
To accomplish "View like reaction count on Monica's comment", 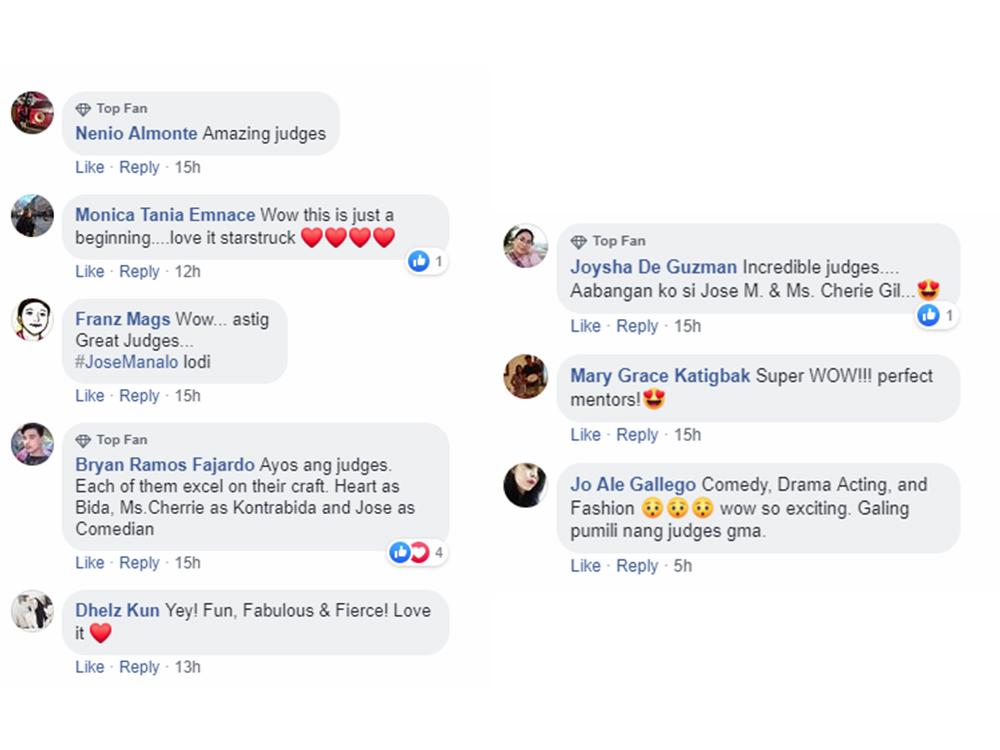I will tap(427, 262).
